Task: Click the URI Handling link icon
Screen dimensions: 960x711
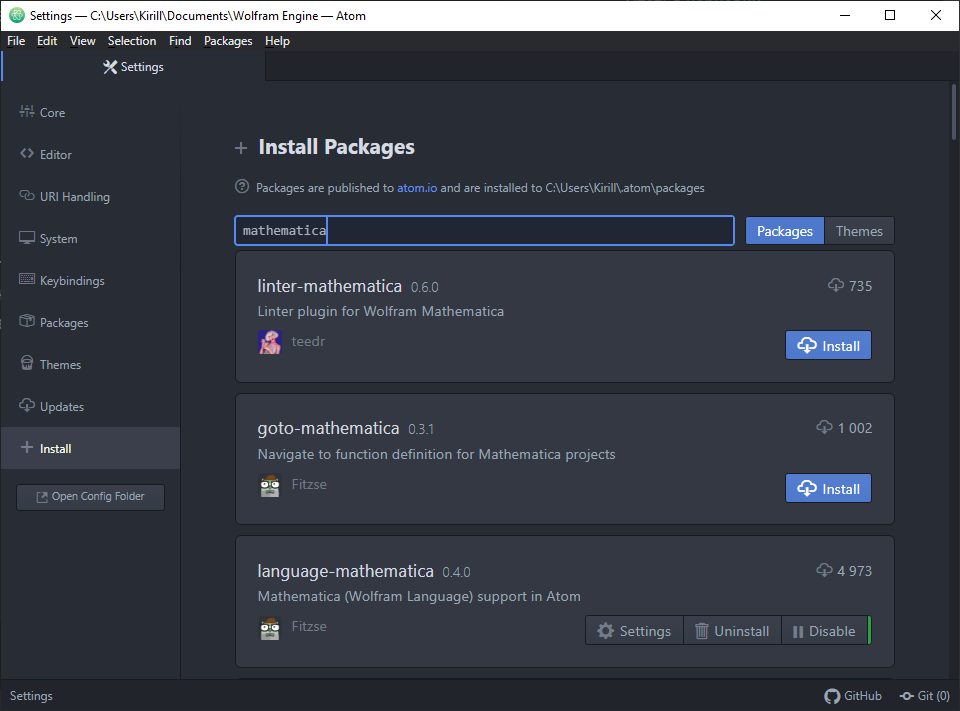Action: pyautogui.click(x=27, y=195)
